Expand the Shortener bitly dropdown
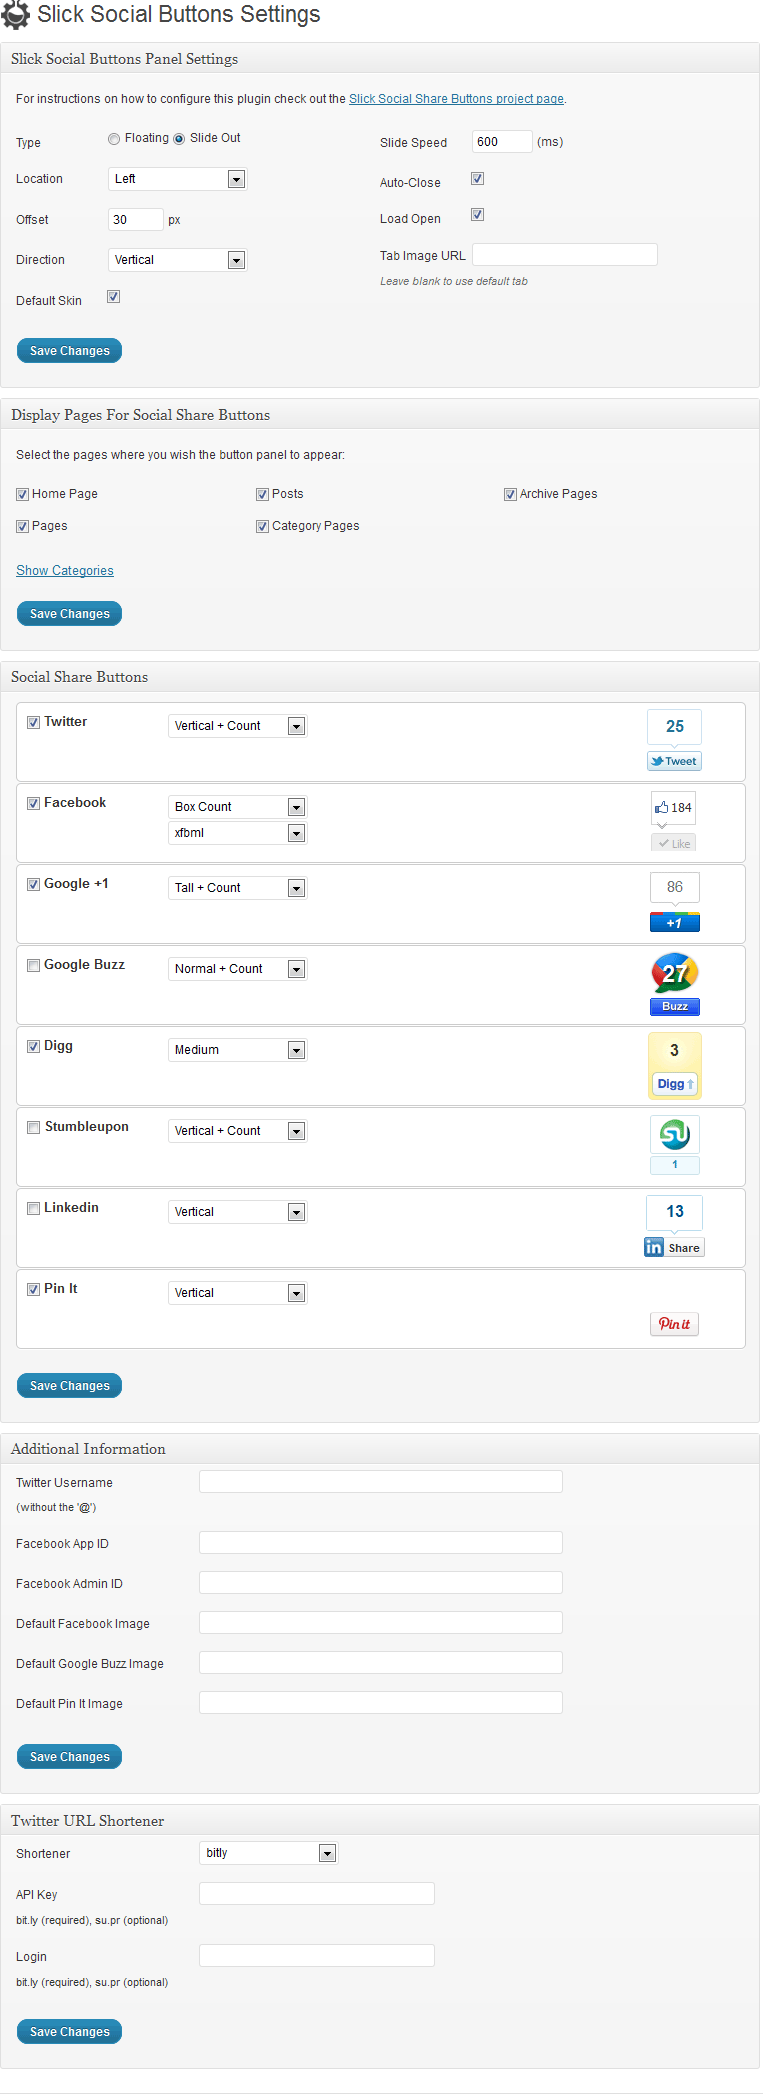The height and width of the screenshot is (2094, 763). coord(269,1853)
